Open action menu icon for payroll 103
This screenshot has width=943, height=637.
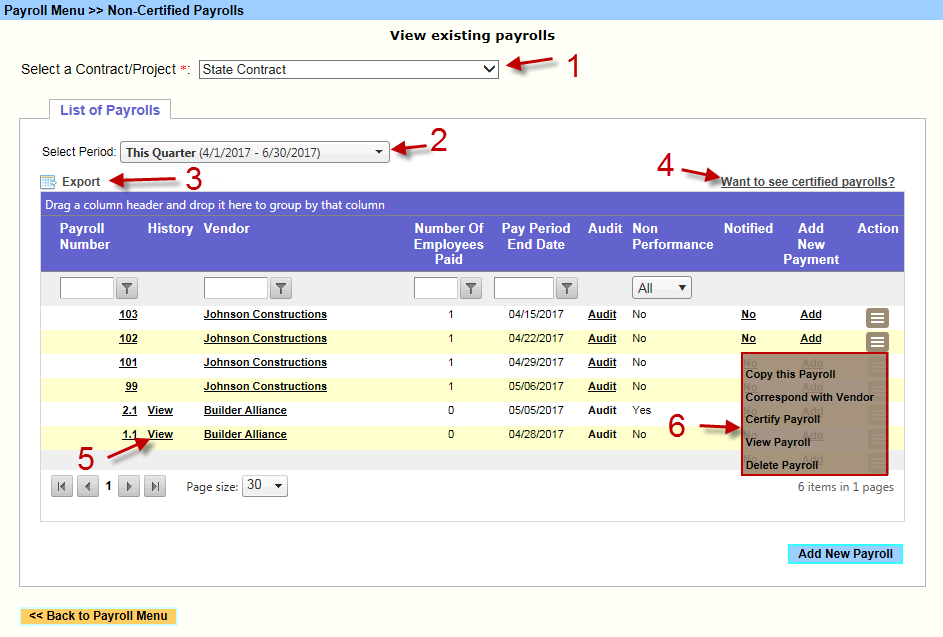point(877,318)
